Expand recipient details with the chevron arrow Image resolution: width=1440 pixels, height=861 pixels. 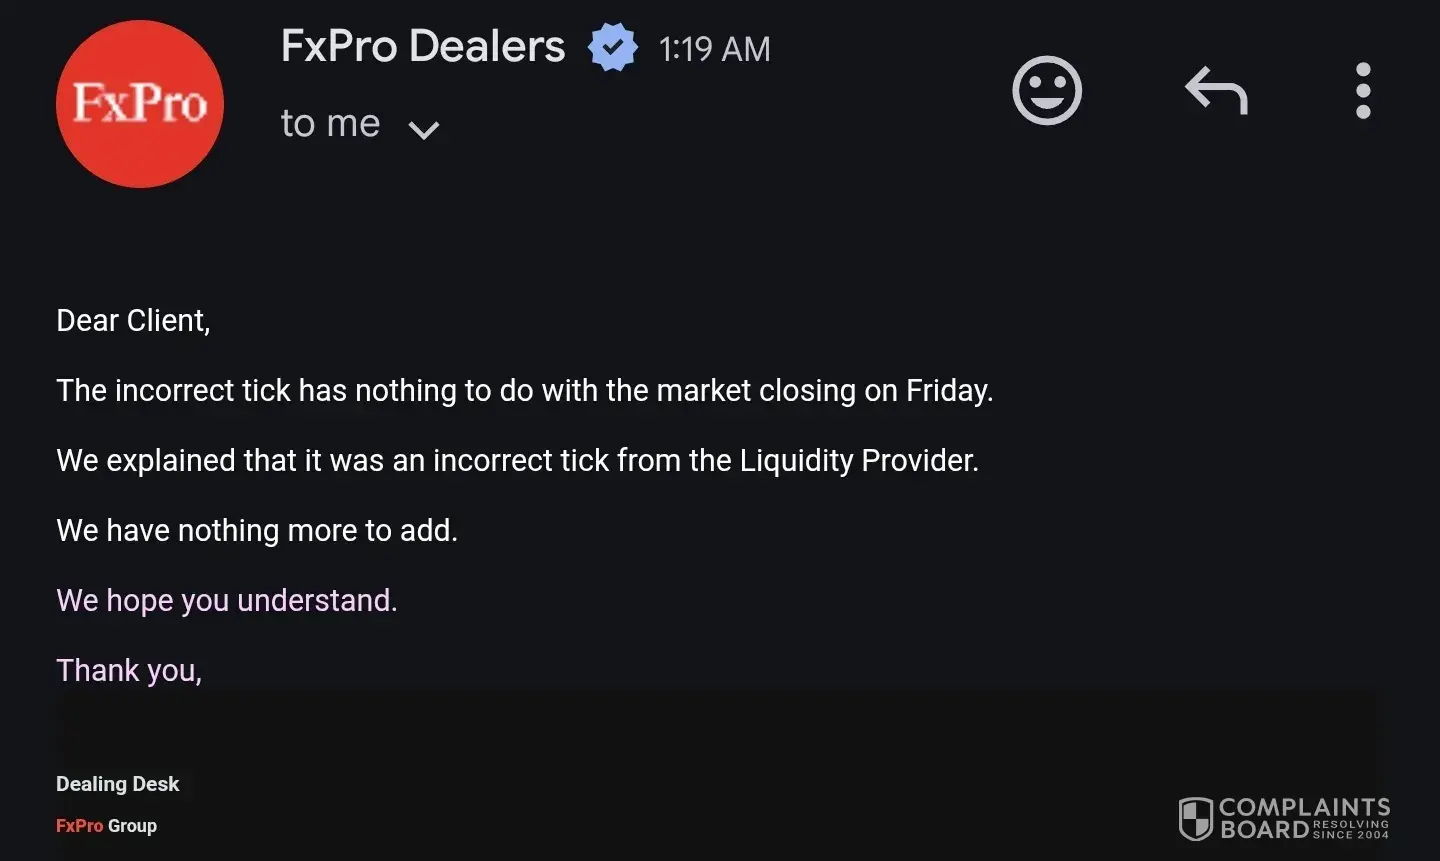424,129
